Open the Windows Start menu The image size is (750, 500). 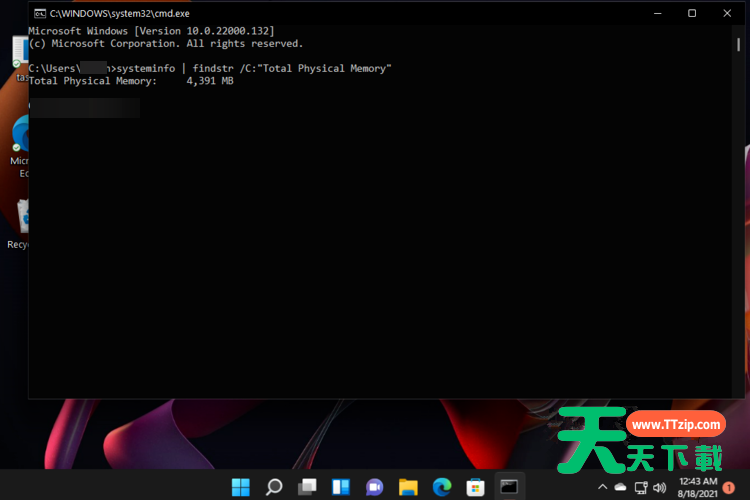(241, 487)
